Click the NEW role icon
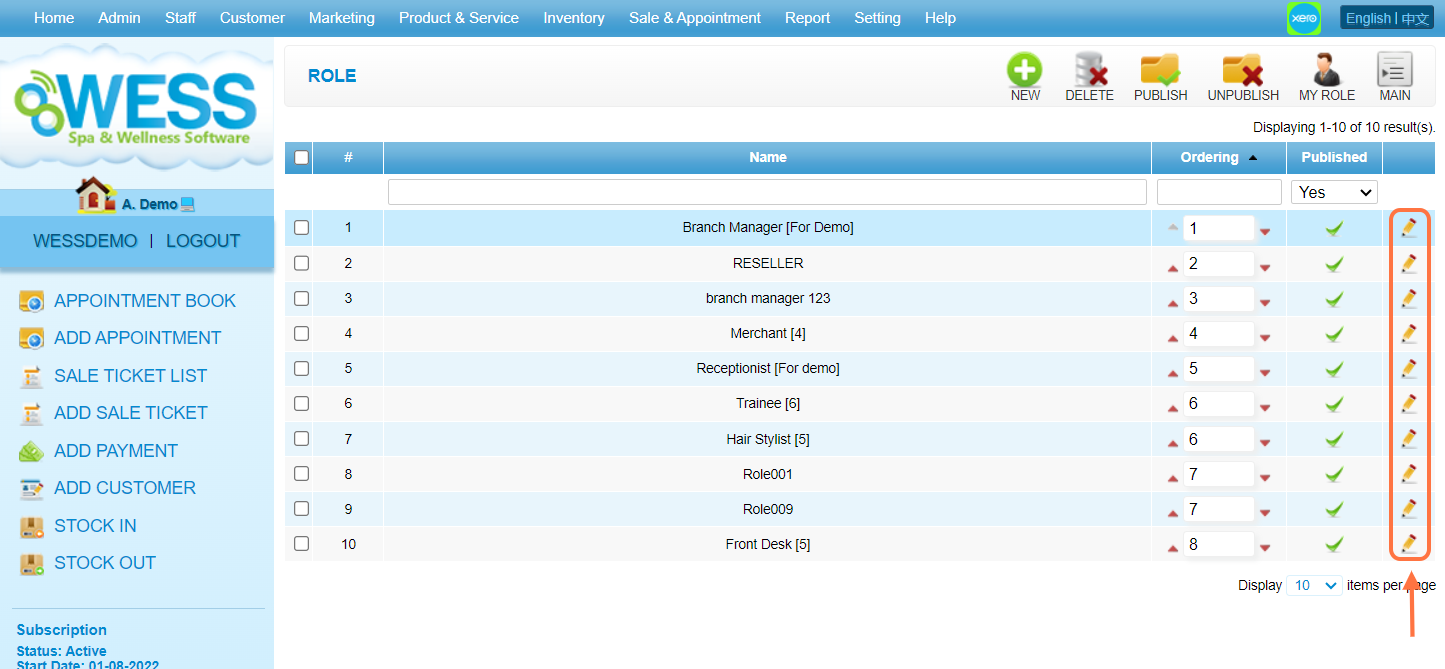 (x=1024, y=71)
